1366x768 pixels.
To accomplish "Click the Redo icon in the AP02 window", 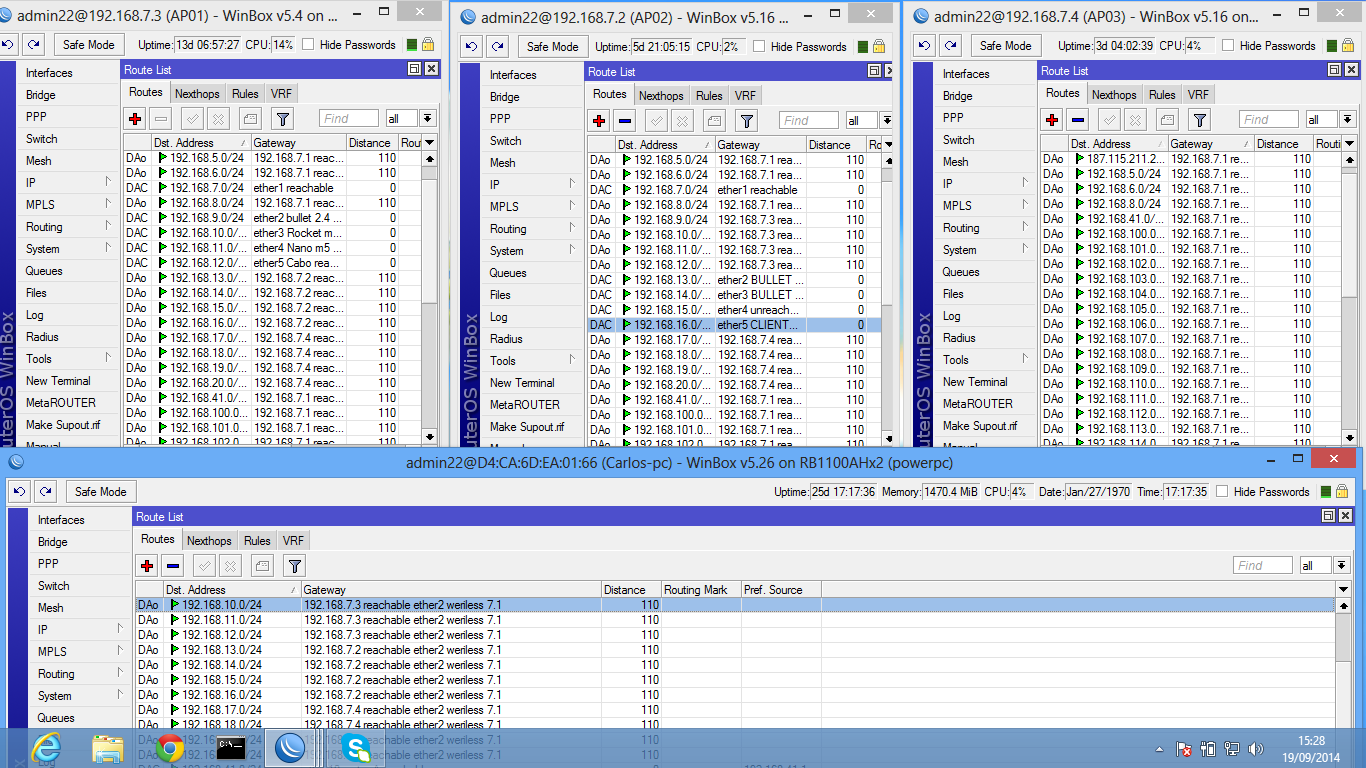I will 498,47.
